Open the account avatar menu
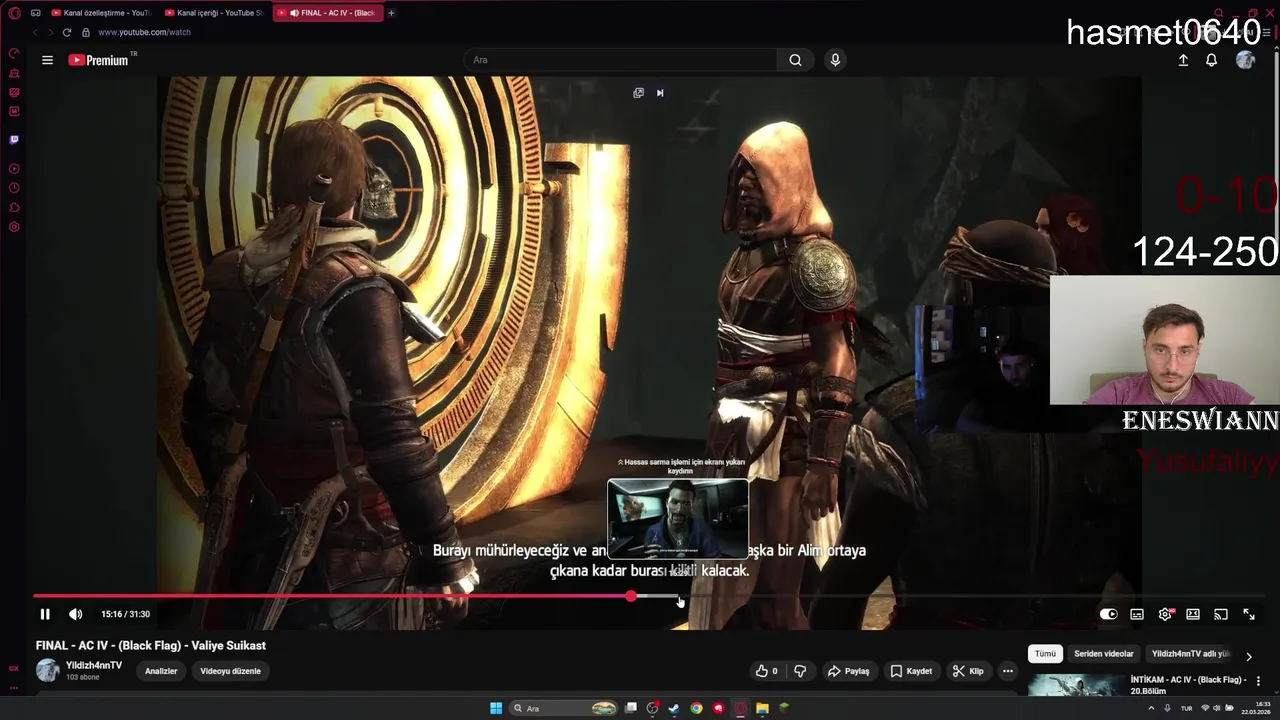Viewport: 1280px width, 720px height. (x=1245, y=60)
